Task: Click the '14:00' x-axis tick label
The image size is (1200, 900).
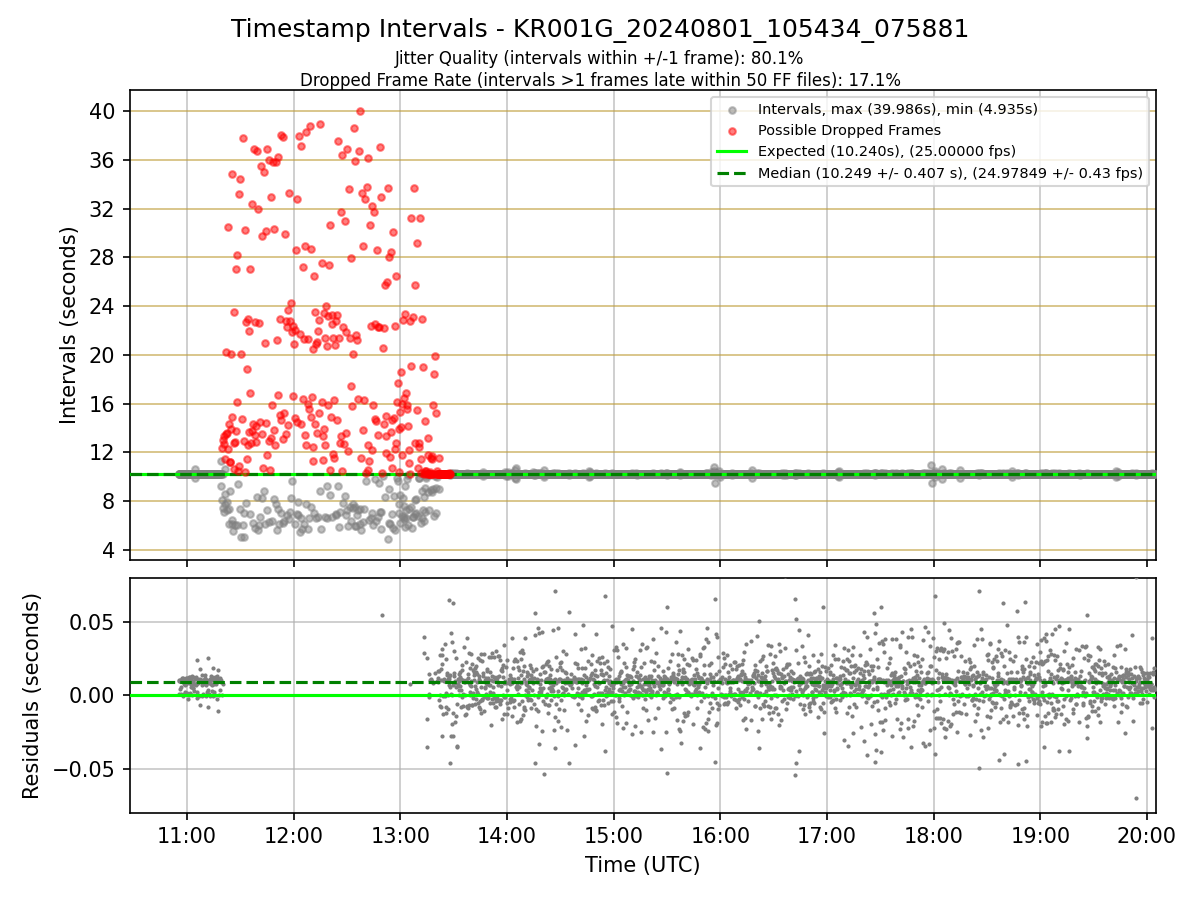Action: (507, 833)
